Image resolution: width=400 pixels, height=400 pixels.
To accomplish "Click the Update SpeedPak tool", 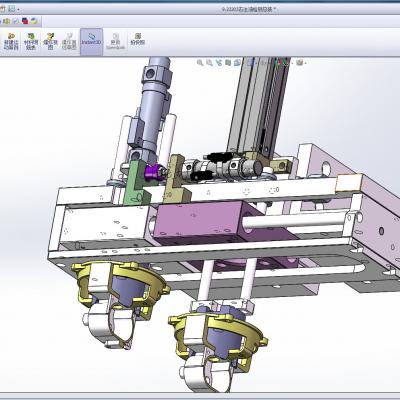I will pos(115,42).
